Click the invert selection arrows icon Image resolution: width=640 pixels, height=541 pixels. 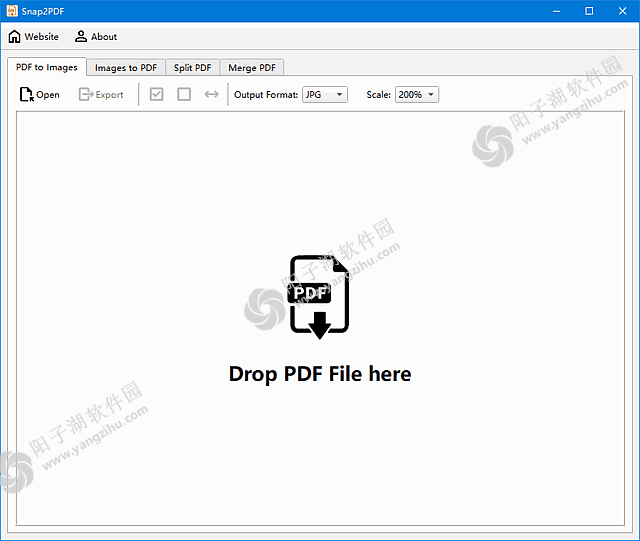(x=211, y=94)
